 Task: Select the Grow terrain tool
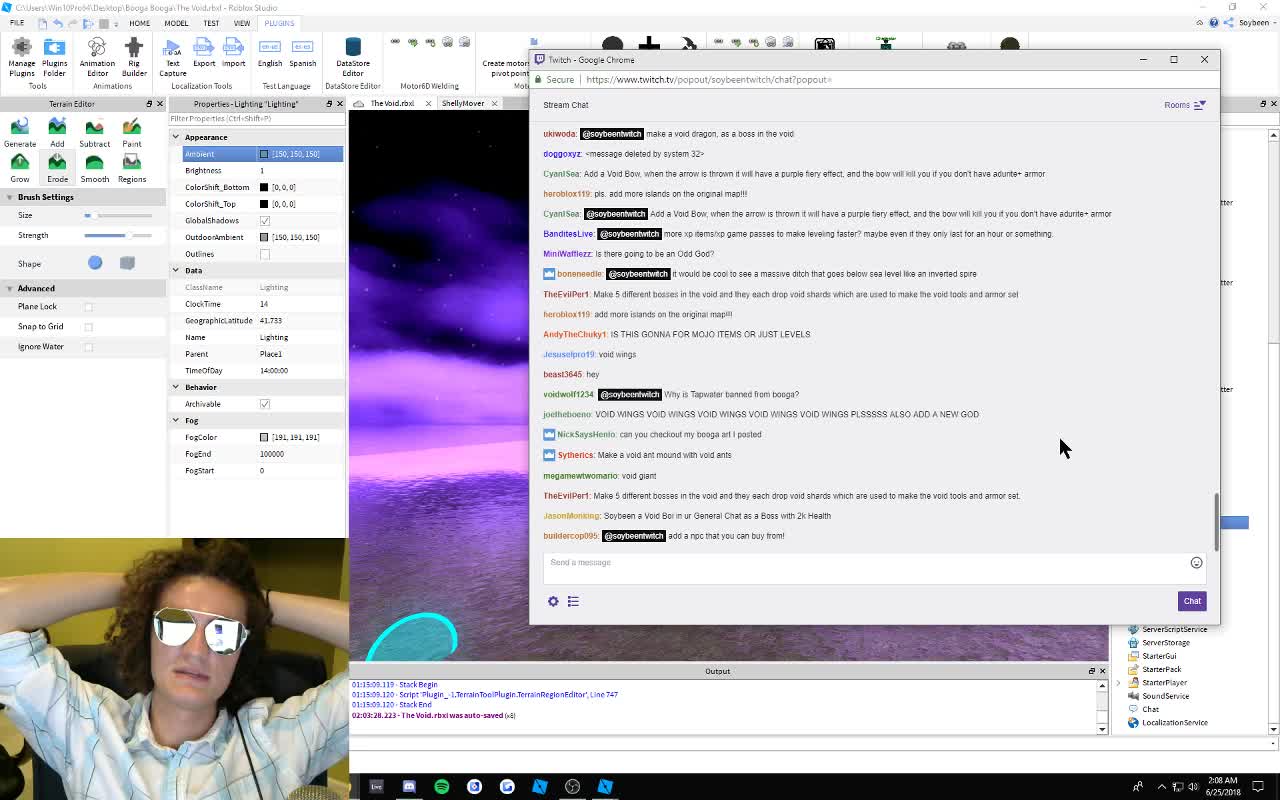[x=20, y=167]
